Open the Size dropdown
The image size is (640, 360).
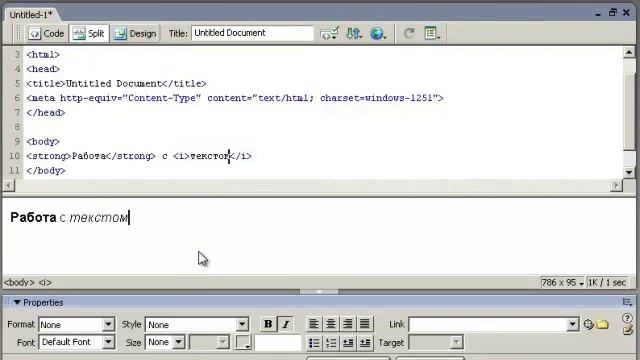(x=178, y=342)
